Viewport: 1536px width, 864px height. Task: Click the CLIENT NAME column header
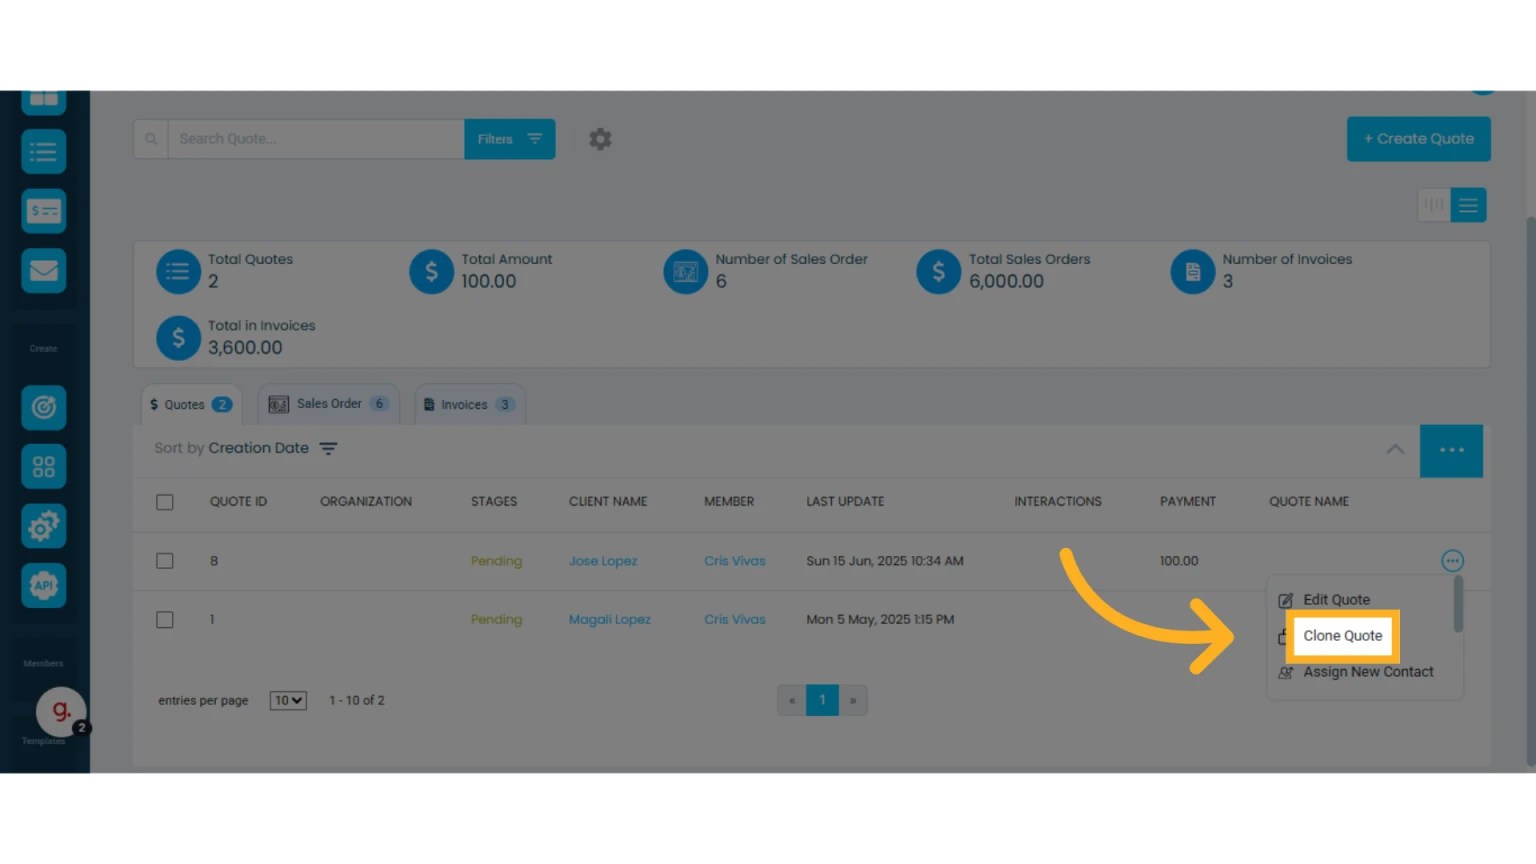tap(608, 502)
